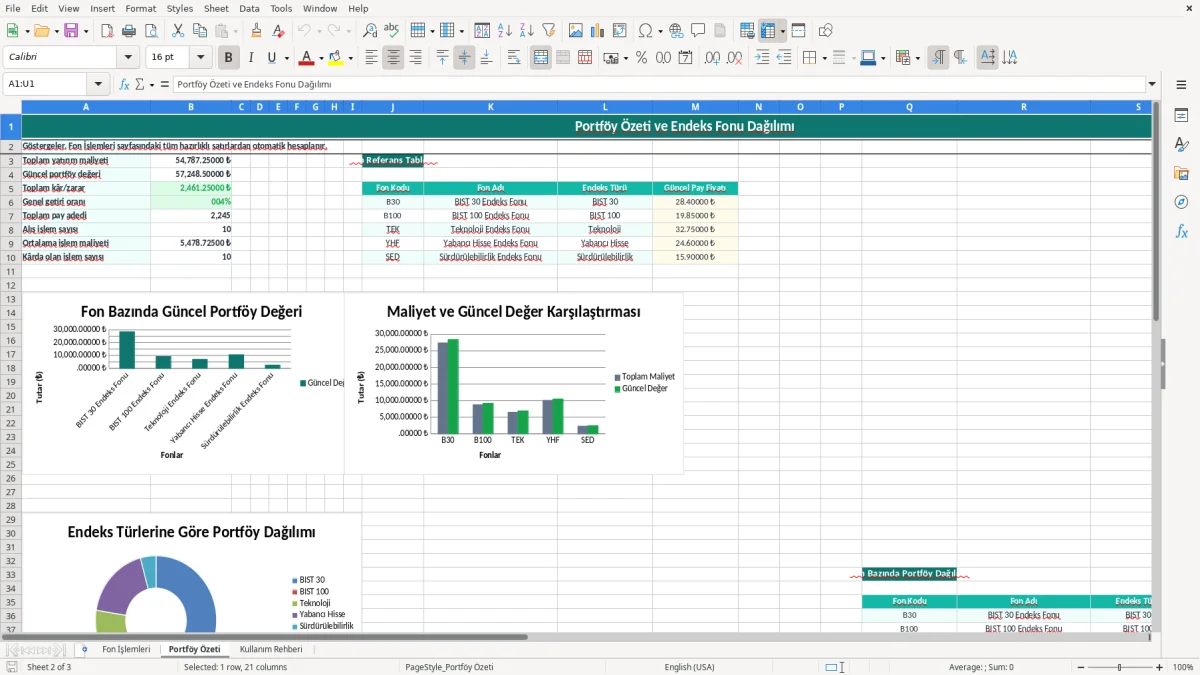Expand the Name Box dropdown
Image resolution: width=1200 pixels, height=675 pixels.
click(98, 85)
